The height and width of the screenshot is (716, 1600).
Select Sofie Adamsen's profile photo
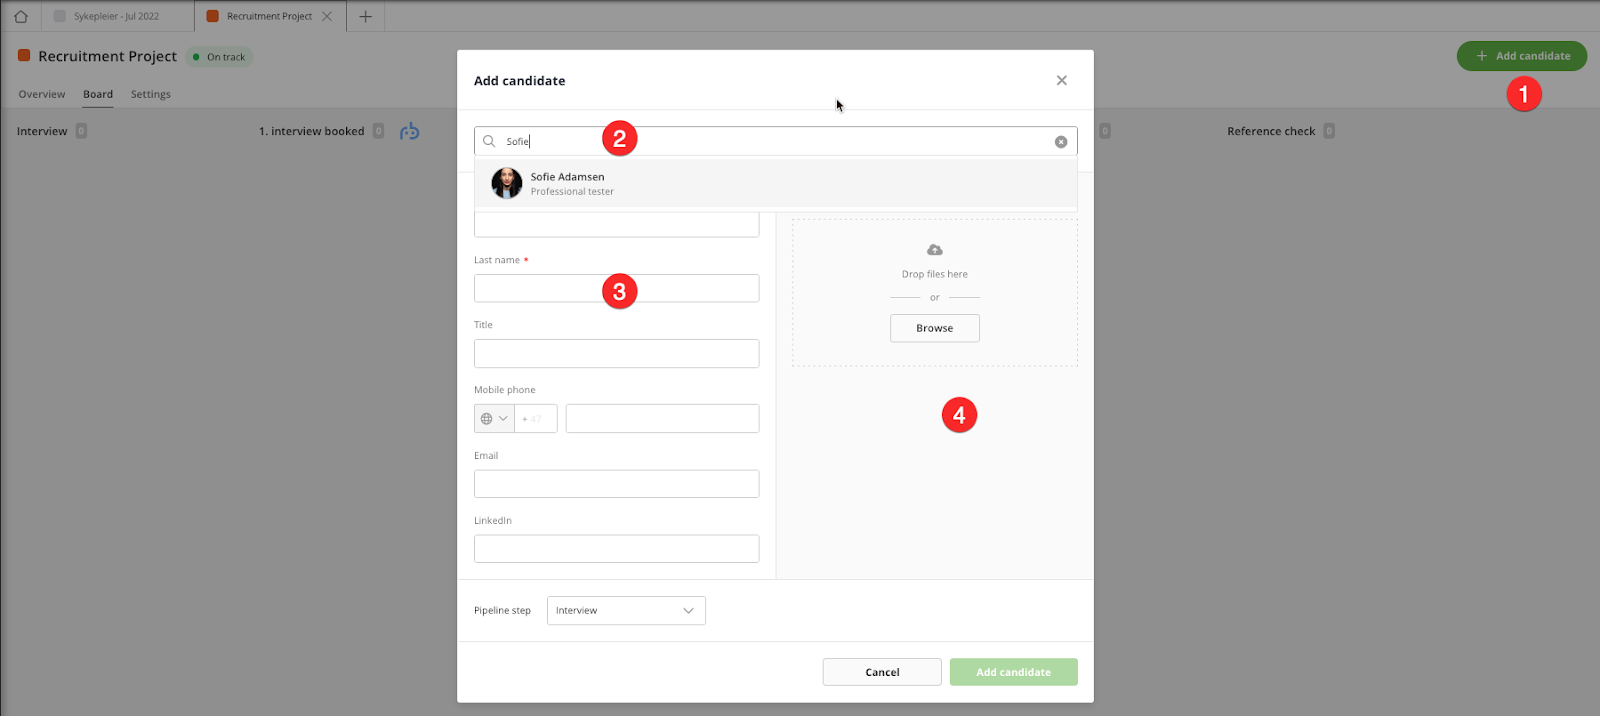506,183
